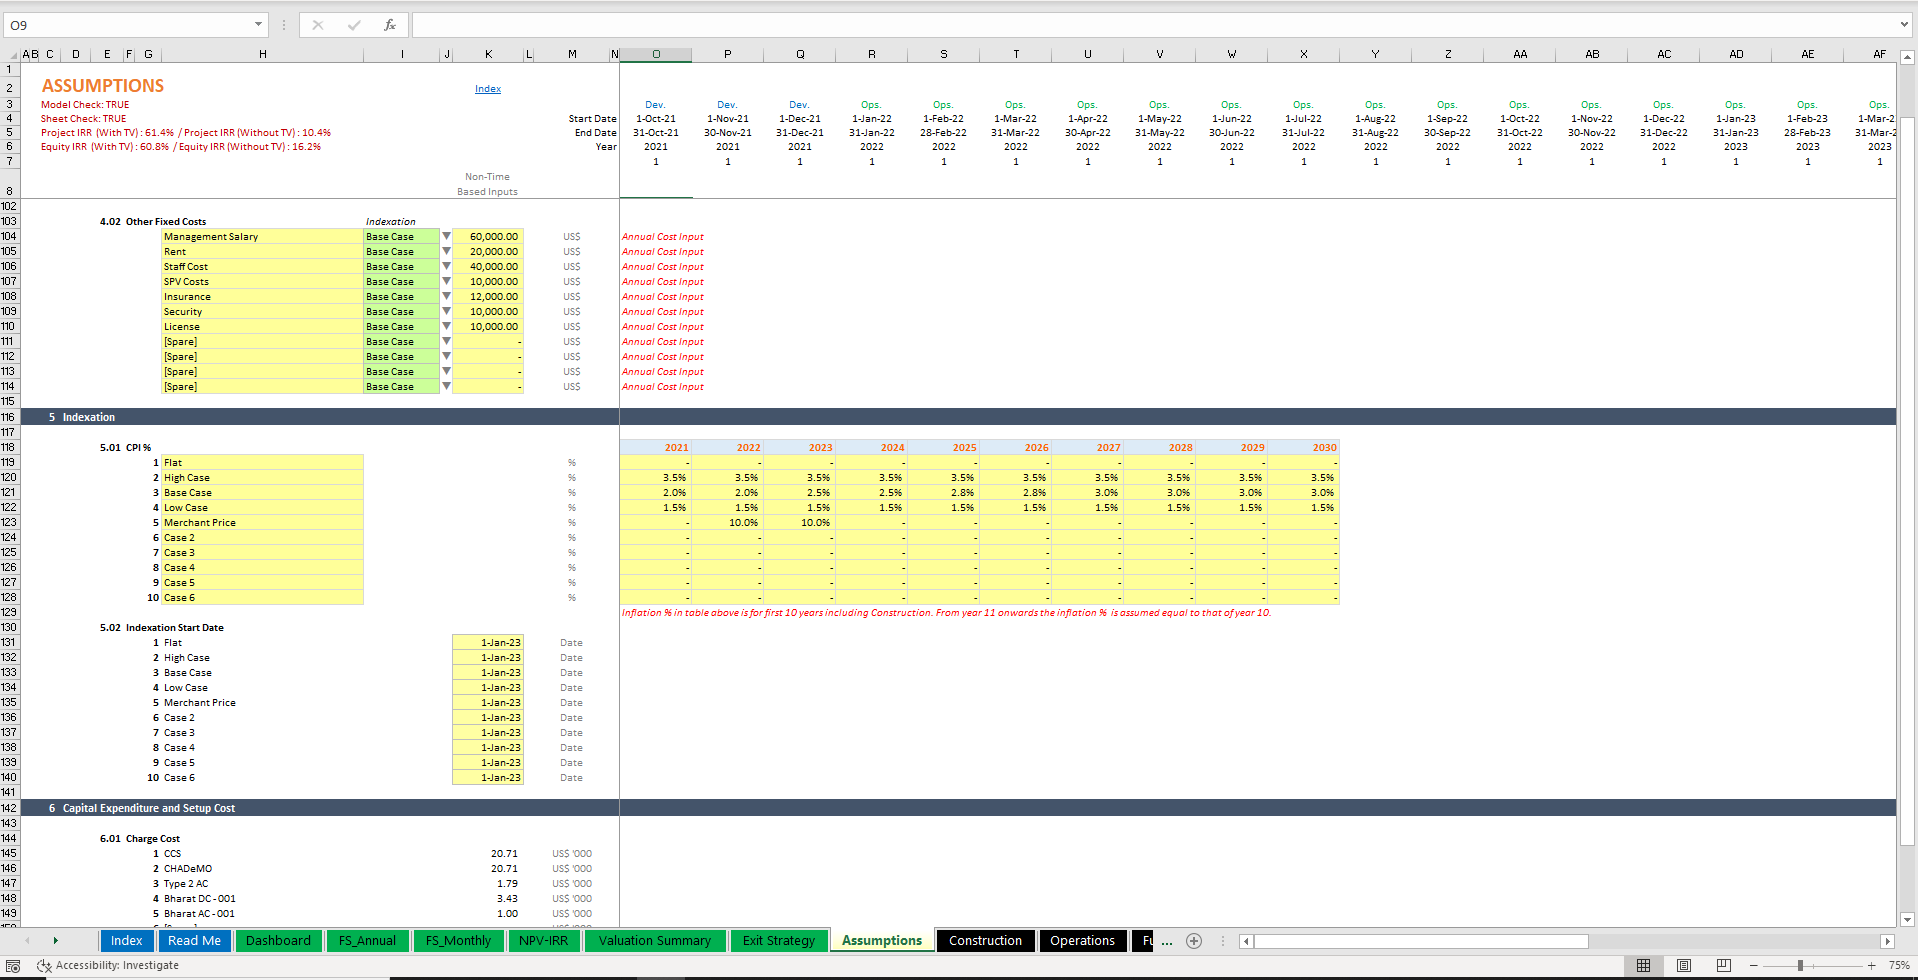
Task: Click the Cancel (X) on formula bar
Action: point(318,25)
